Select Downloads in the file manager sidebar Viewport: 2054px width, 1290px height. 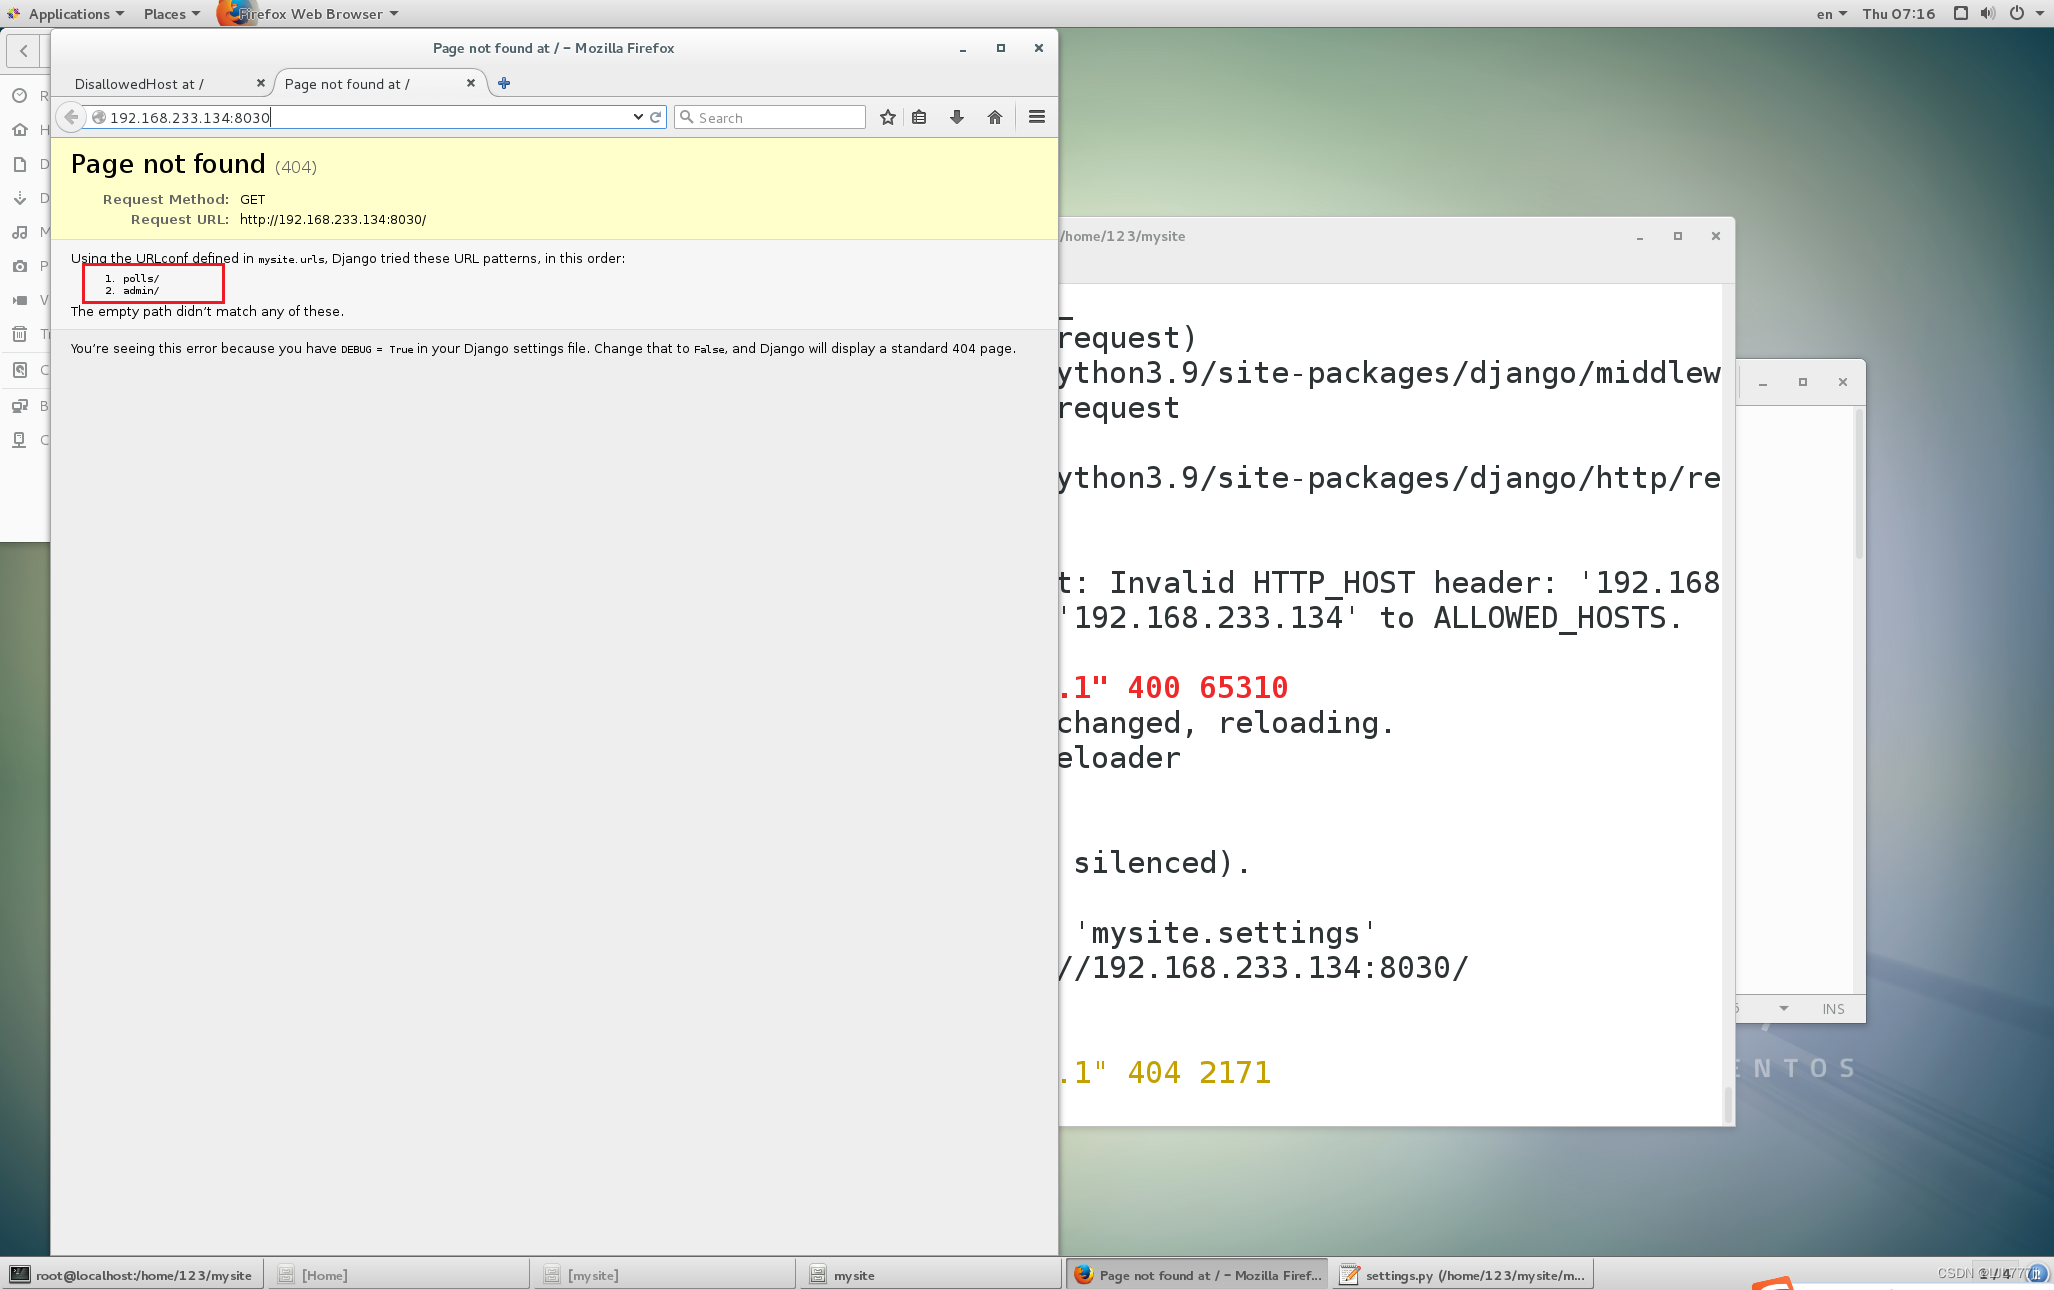point(20,198)
